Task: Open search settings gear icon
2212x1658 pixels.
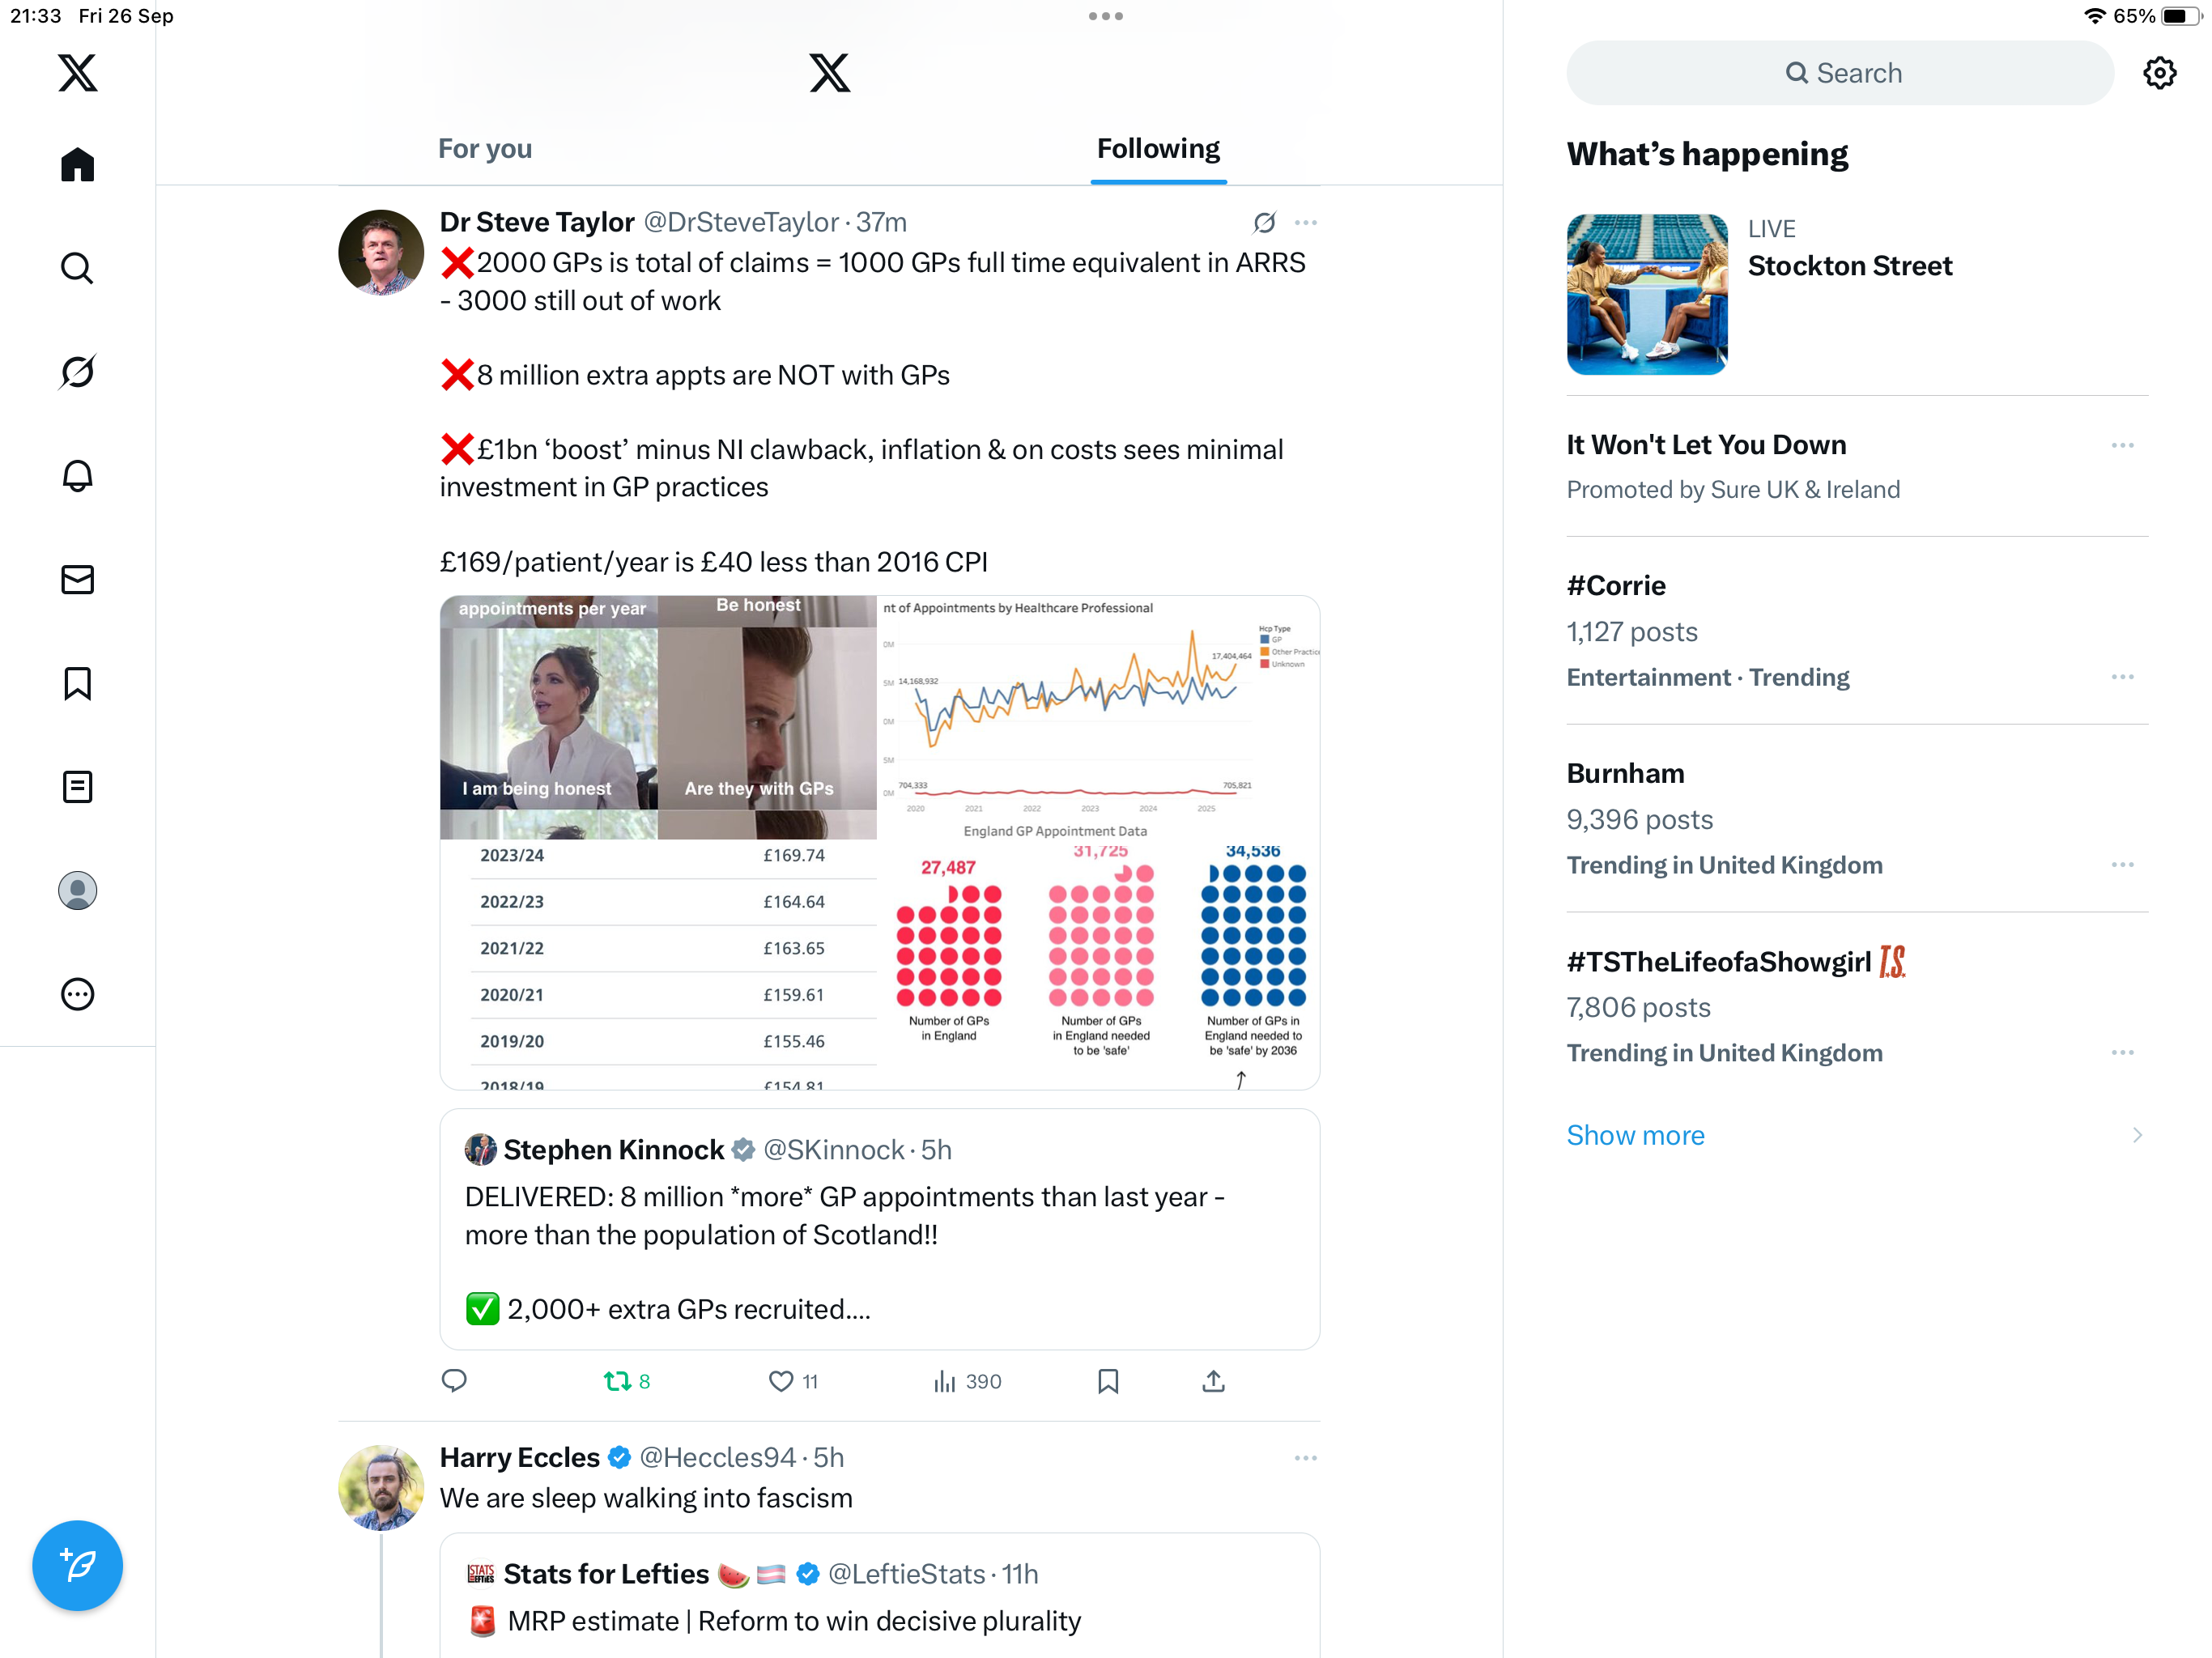Action: tap(2159, 73)
